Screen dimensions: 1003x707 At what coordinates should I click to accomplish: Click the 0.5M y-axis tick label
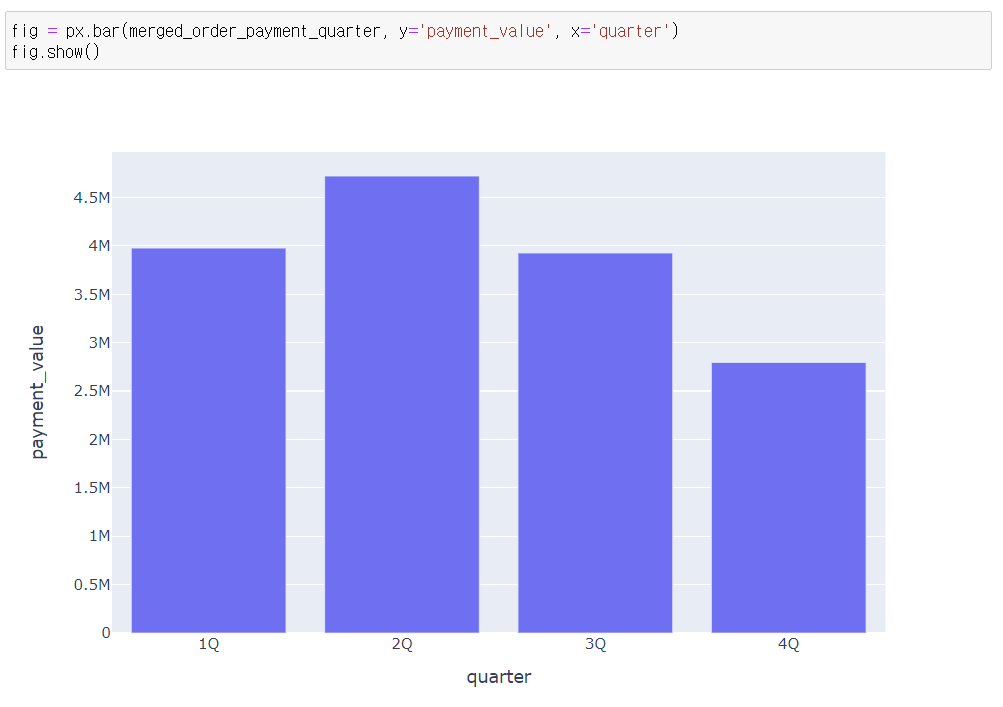pos(92,584)
